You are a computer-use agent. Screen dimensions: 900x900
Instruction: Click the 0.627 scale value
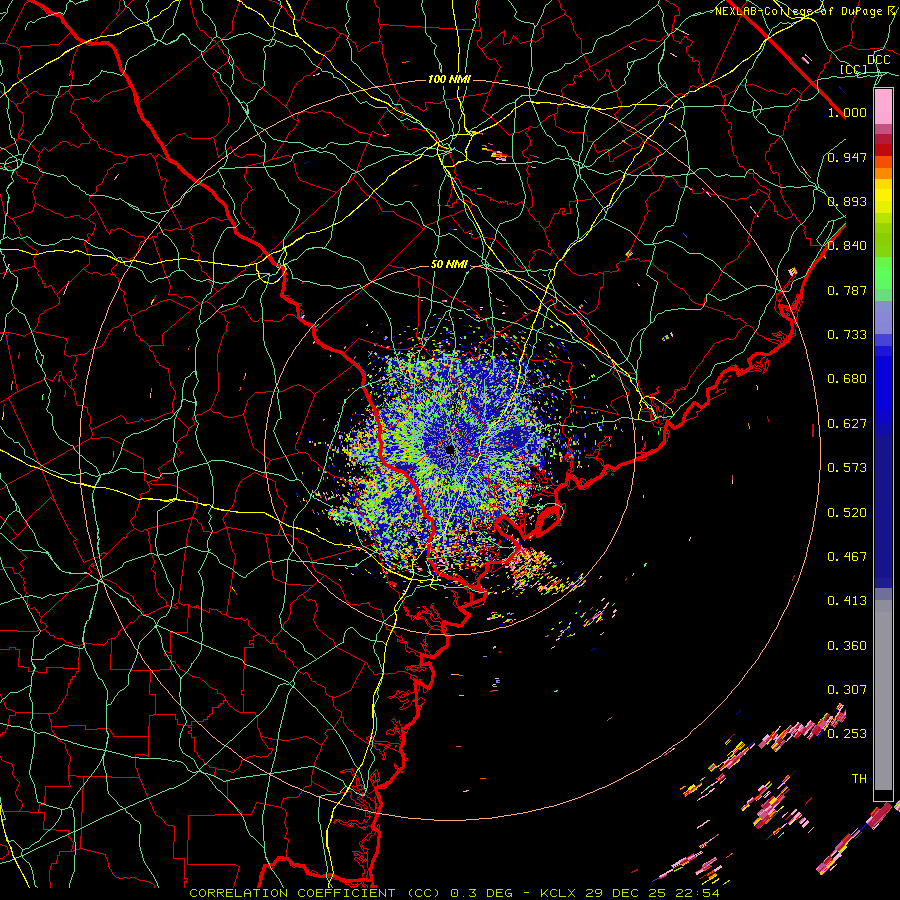click(x=847, y=424)
